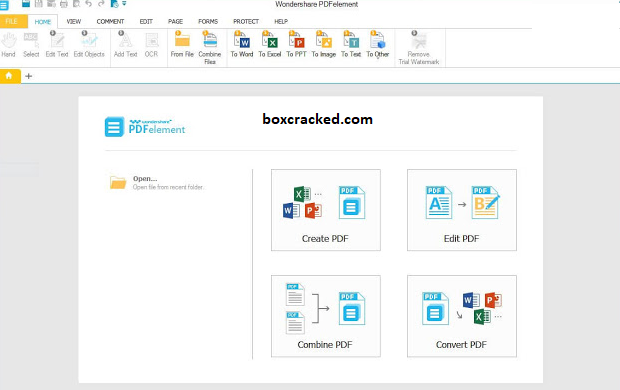The height and width of the screenshot is (390, 620).
Task: Convert document with To Word icon
Action: click(x=242, y=44)
